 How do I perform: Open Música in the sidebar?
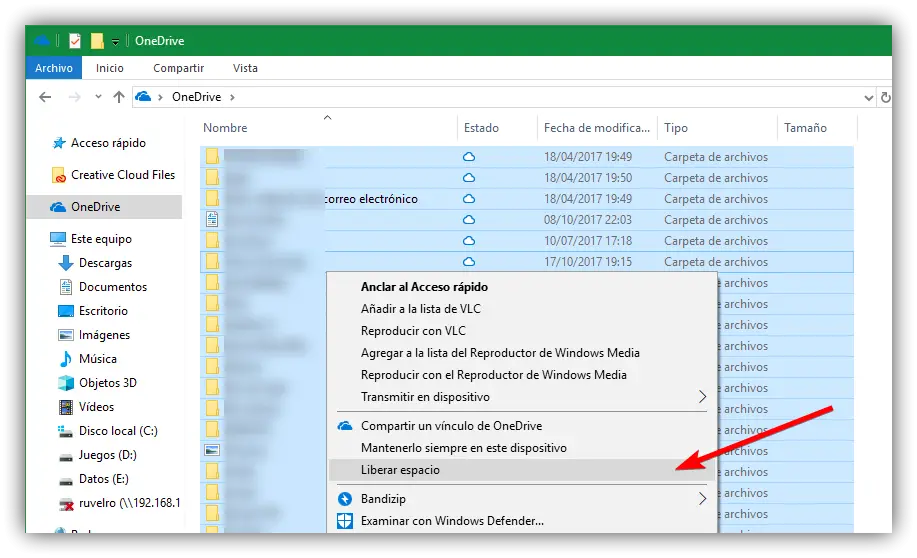[x=98, y=359]
